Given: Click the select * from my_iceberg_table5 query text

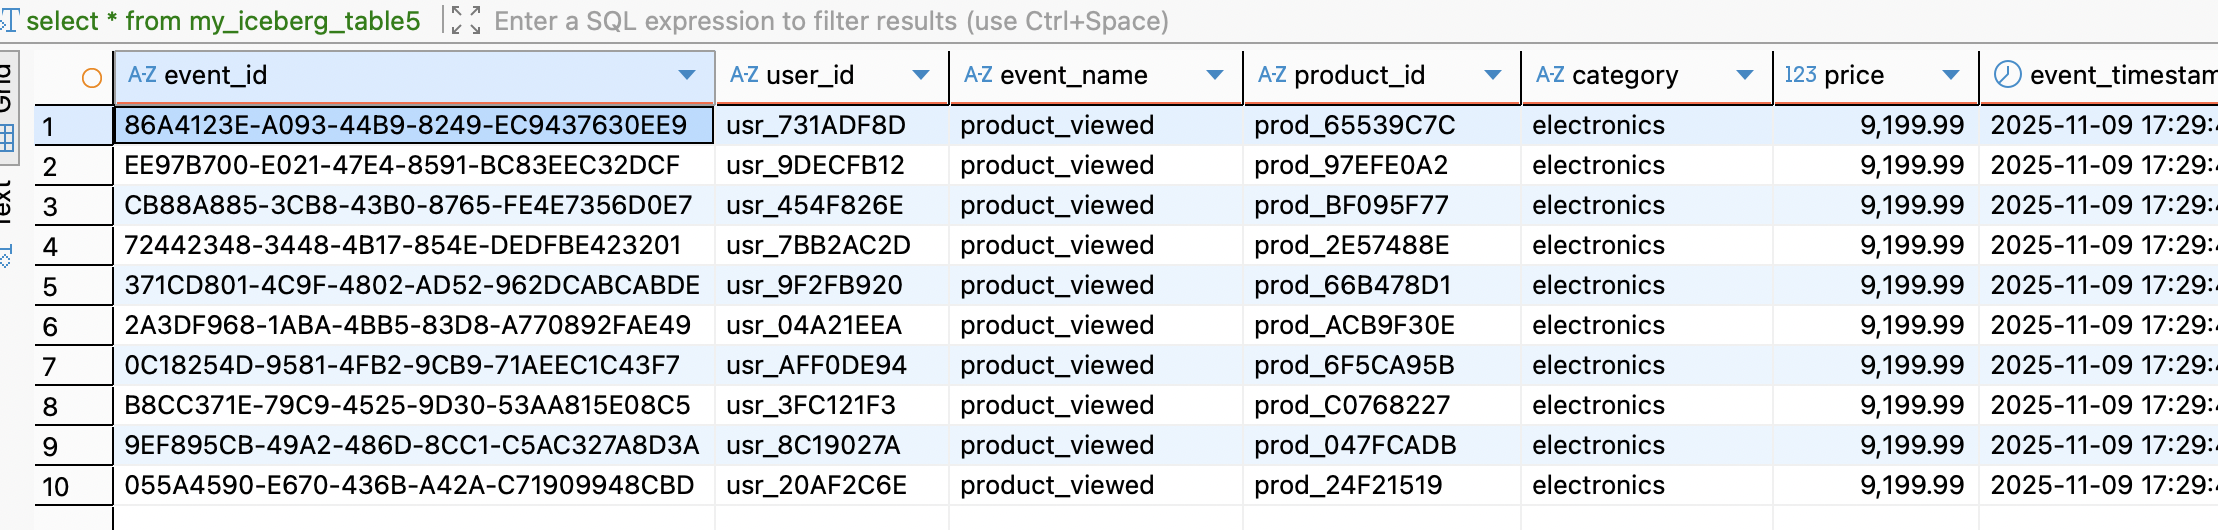Looking at the screenshot, I should pyautogui.click(x=223, y=21).
